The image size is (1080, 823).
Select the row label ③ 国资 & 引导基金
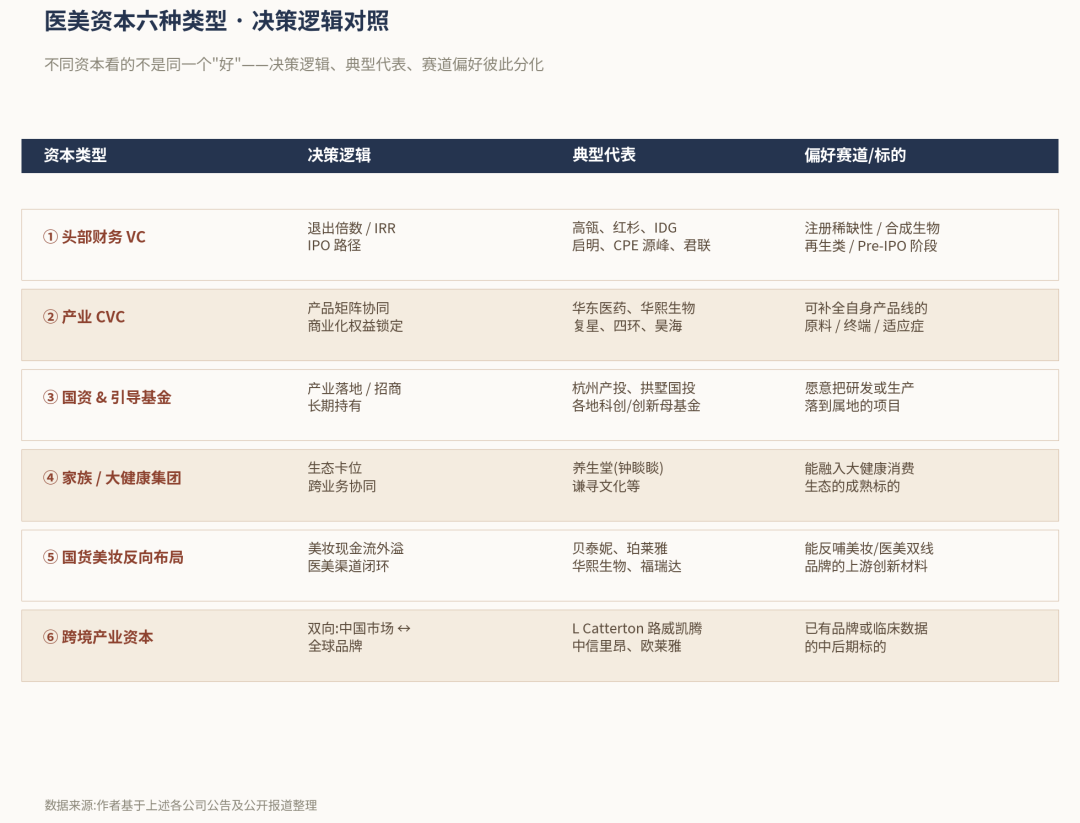(x=107, y=397)
